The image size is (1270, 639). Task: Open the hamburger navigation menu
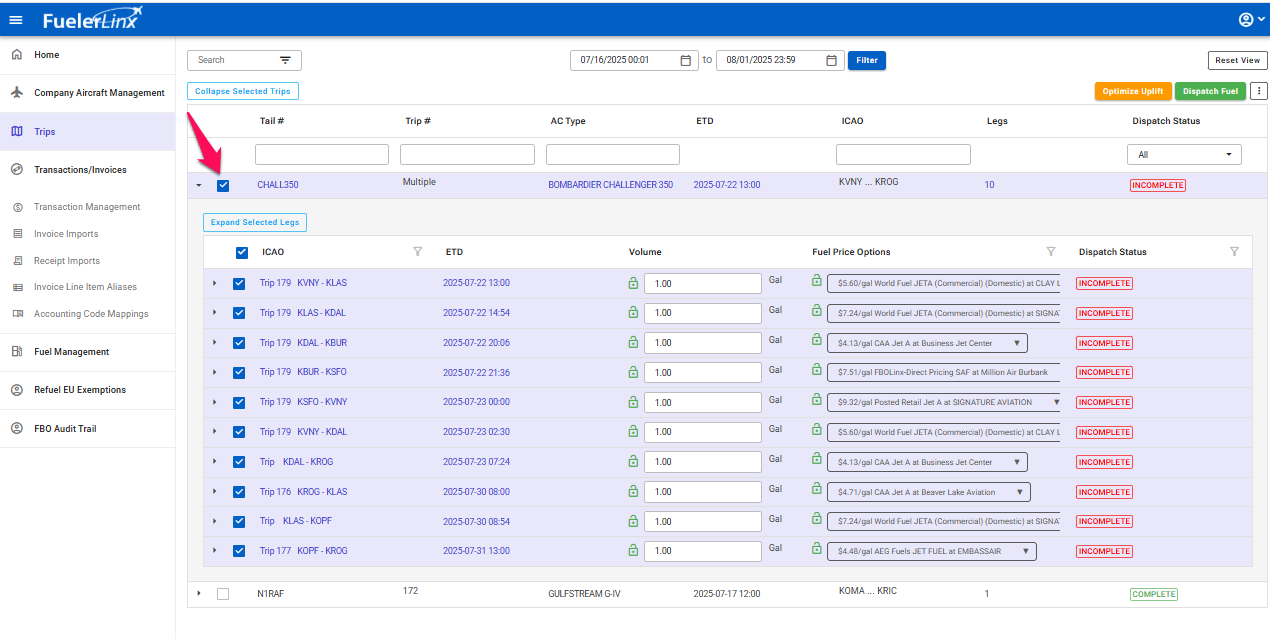(16, 20)
